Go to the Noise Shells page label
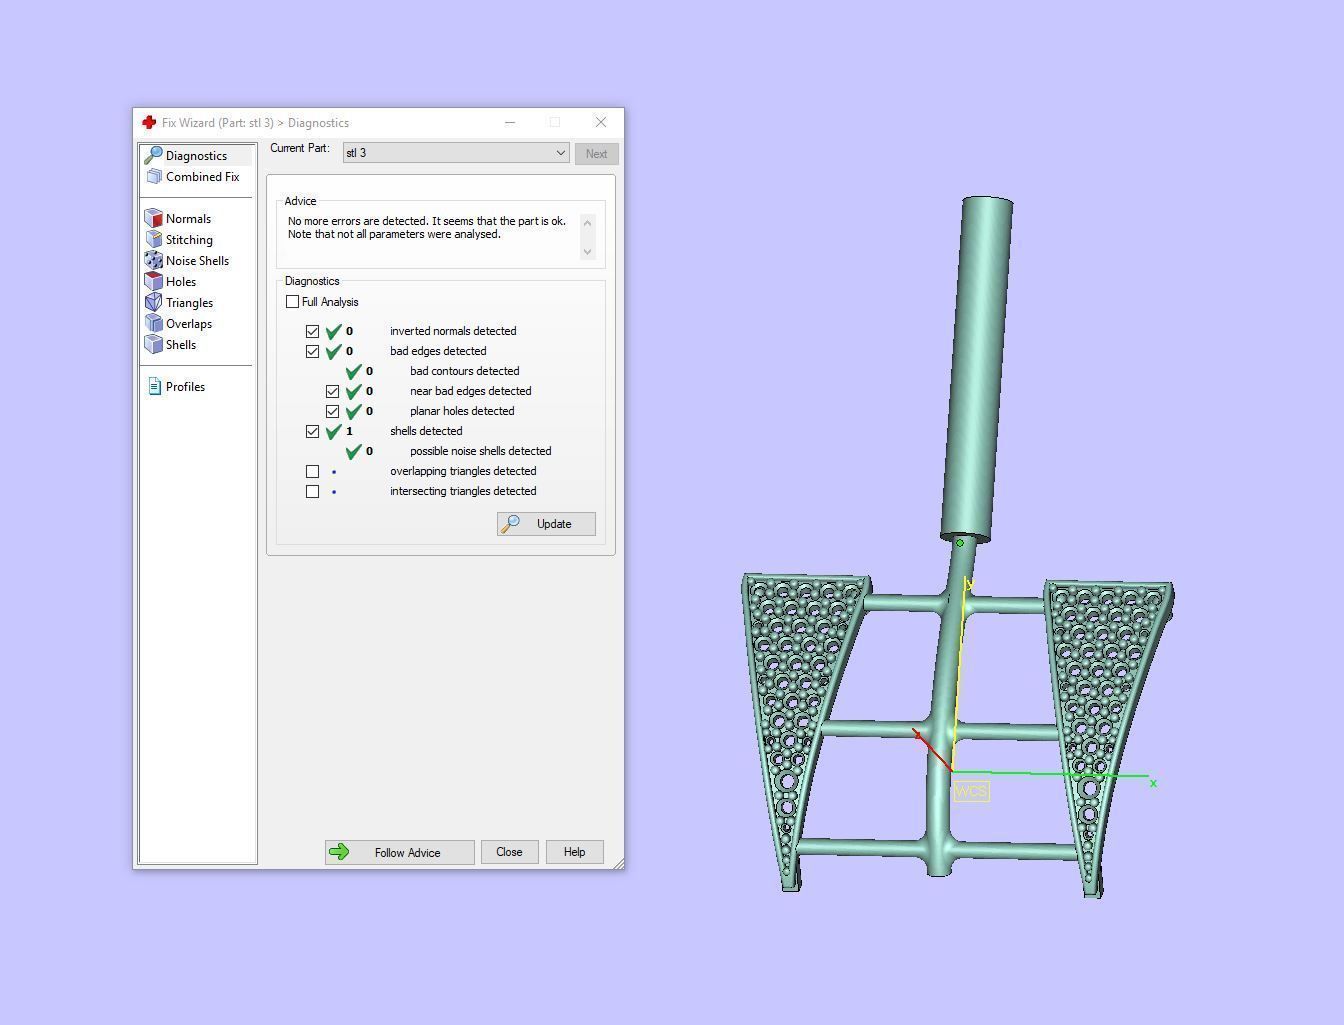The image size is (1344, 1025). click(x=197, y=261)
